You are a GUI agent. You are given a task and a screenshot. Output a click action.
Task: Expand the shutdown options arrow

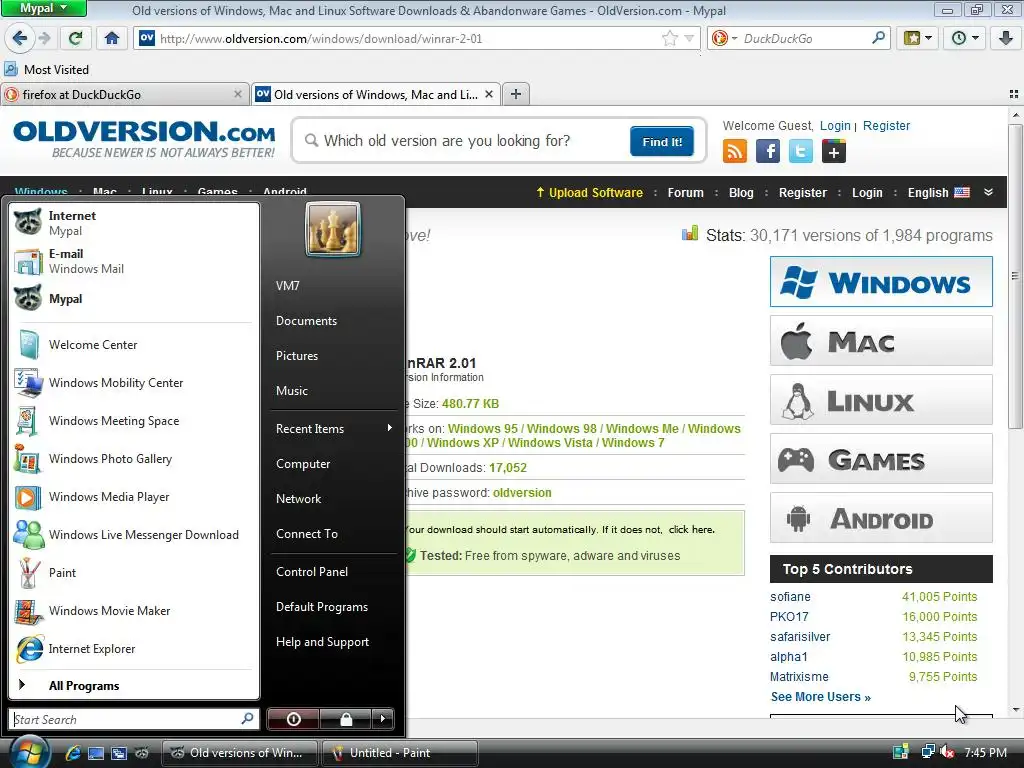pos(383,719)
